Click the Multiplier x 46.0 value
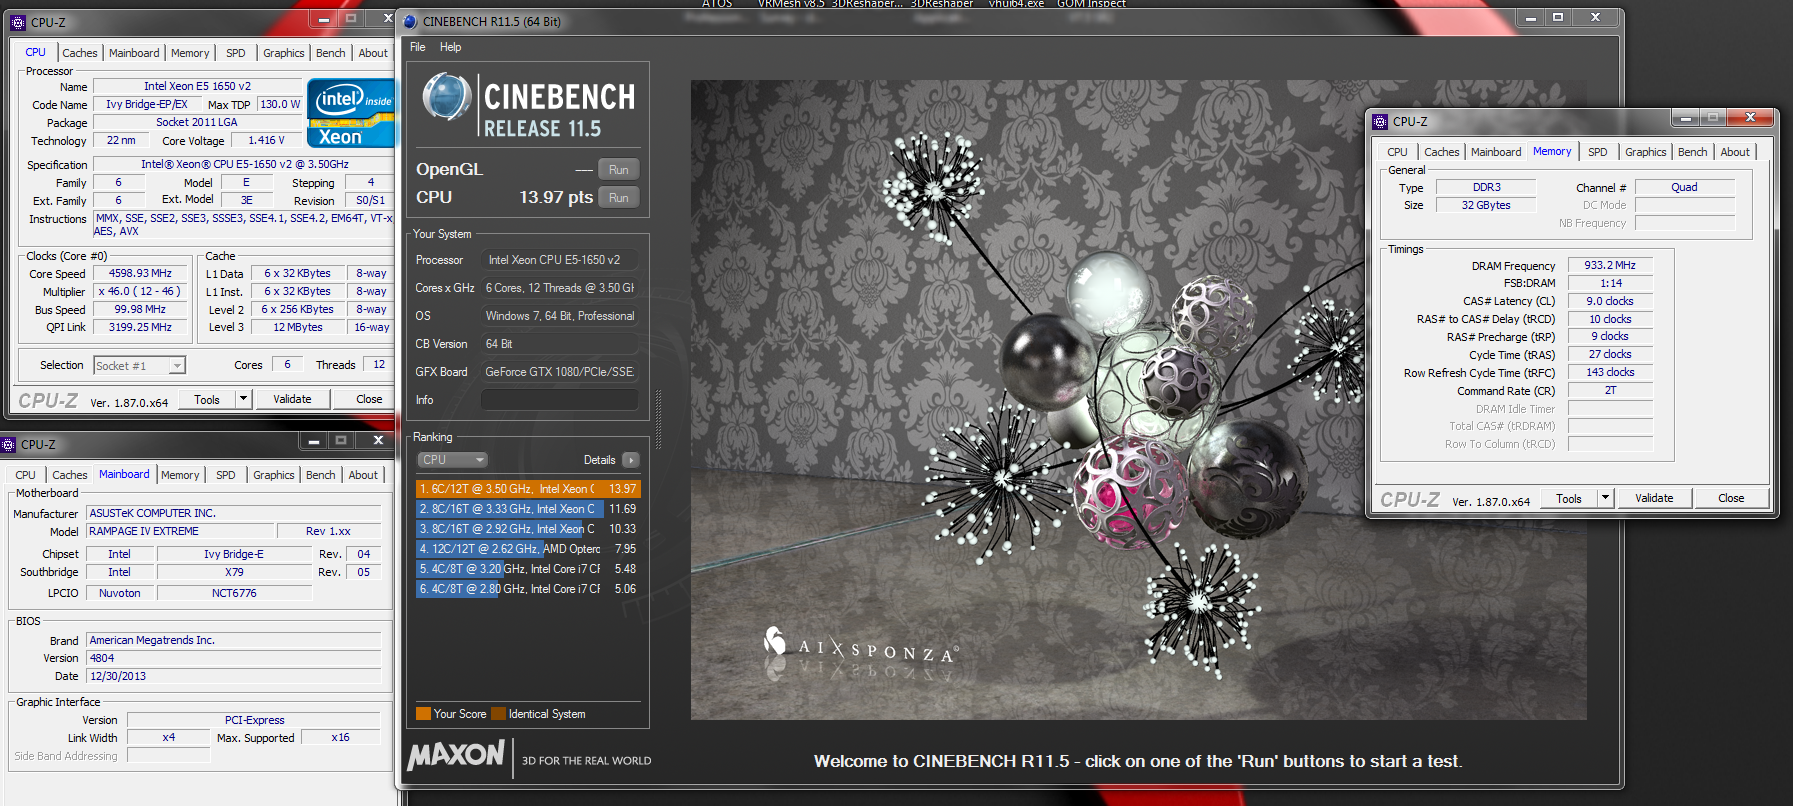The height and width of the screenshot is (806, 1793). pos(140,291)
